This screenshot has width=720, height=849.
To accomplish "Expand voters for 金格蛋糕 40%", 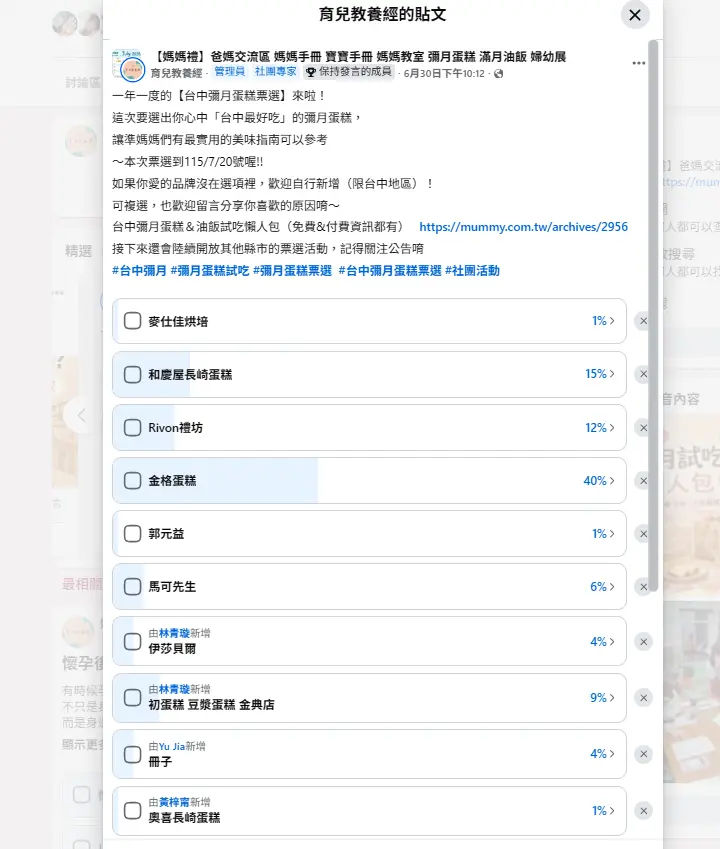I will [599, 481].
